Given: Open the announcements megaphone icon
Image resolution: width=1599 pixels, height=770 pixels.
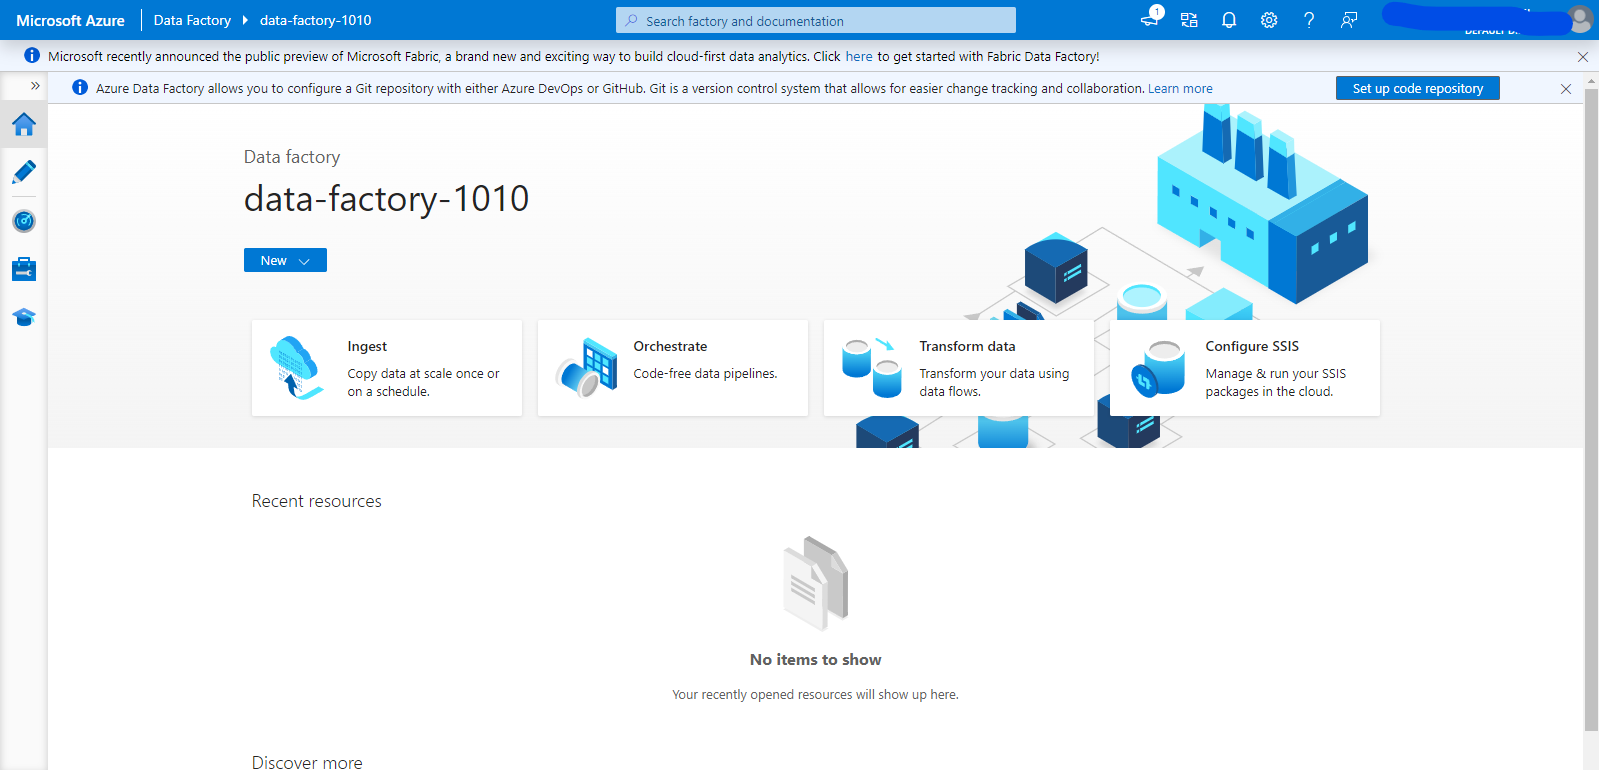Looking at the screenshot, I should pos(1150,19).
